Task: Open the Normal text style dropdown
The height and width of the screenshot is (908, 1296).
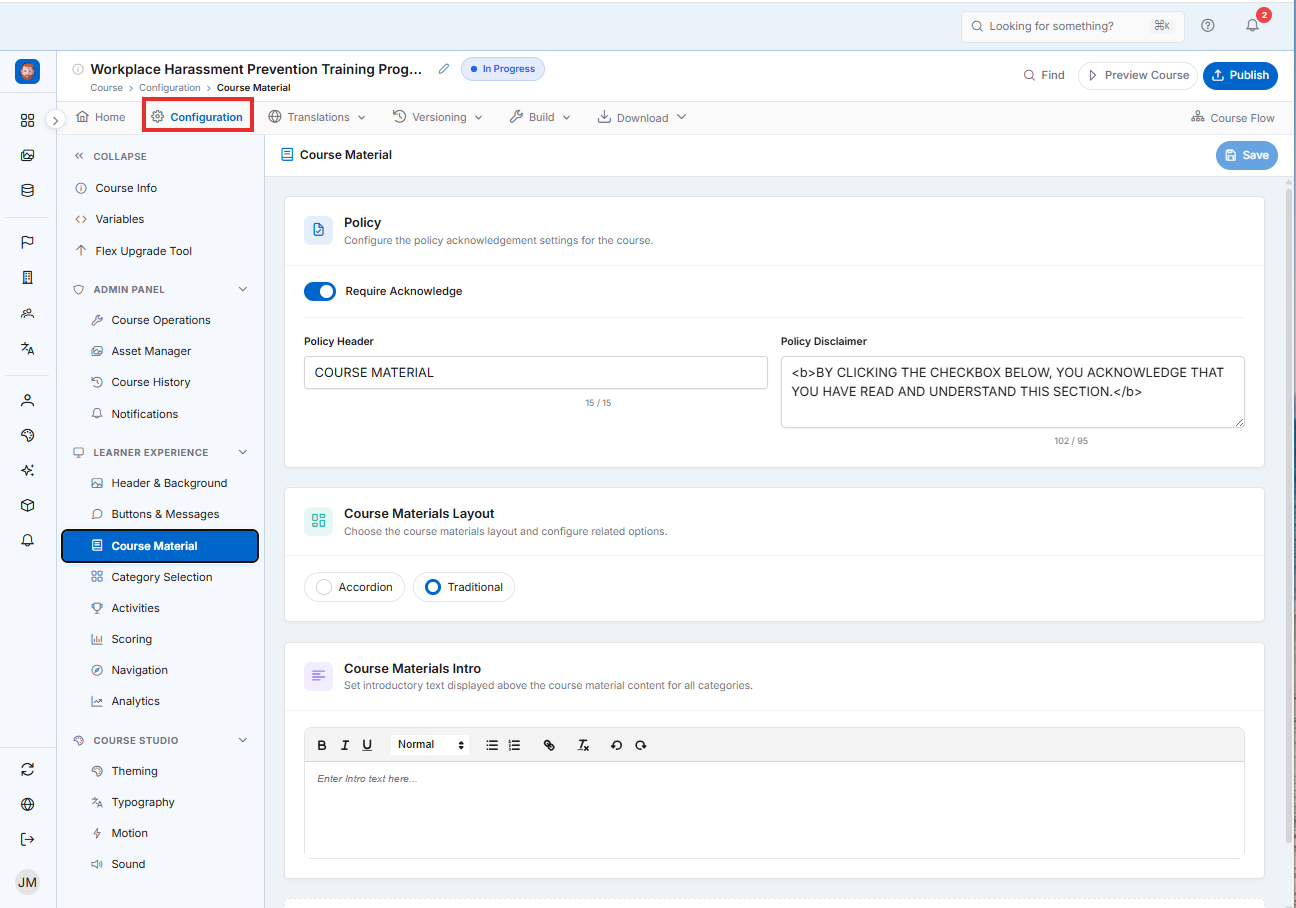Action: click(430, 745)
